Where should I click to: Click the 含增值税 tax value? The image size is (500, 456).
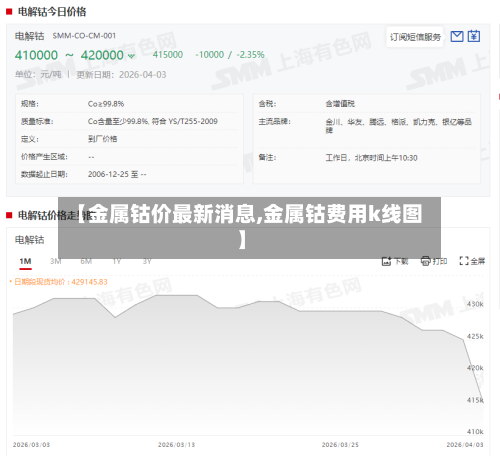[340, 104]
